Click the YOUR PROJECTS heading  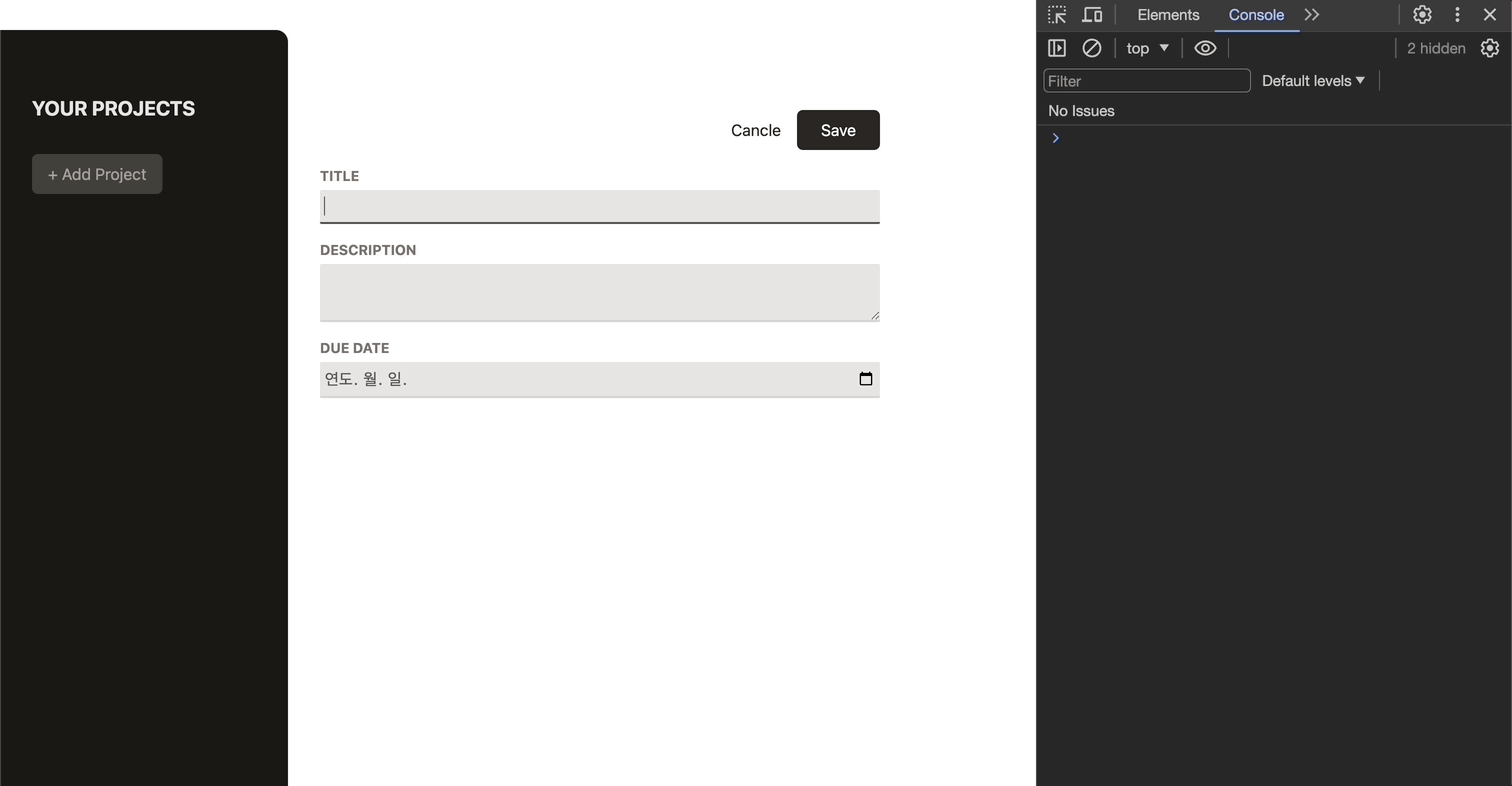[114, 109]
